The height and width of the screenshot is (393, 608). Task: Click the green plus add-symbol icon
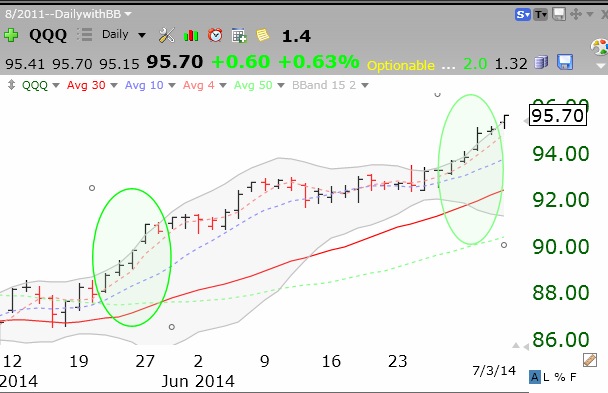tap(11, 35)
